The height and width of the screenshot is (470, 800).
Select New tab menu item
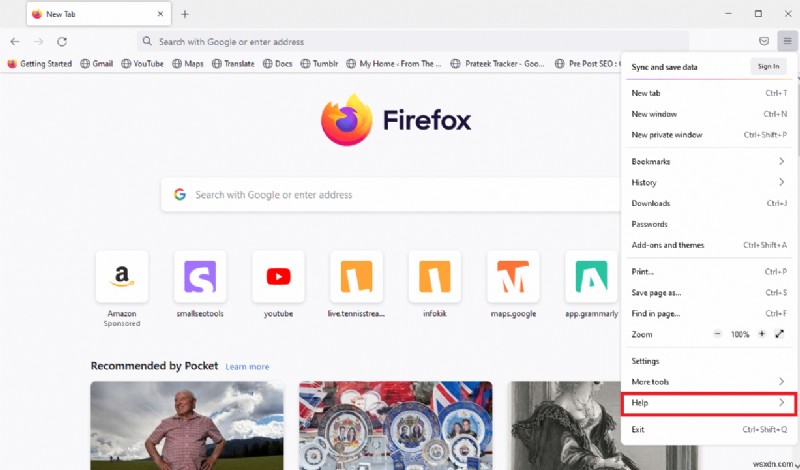(x=709, y=93)
